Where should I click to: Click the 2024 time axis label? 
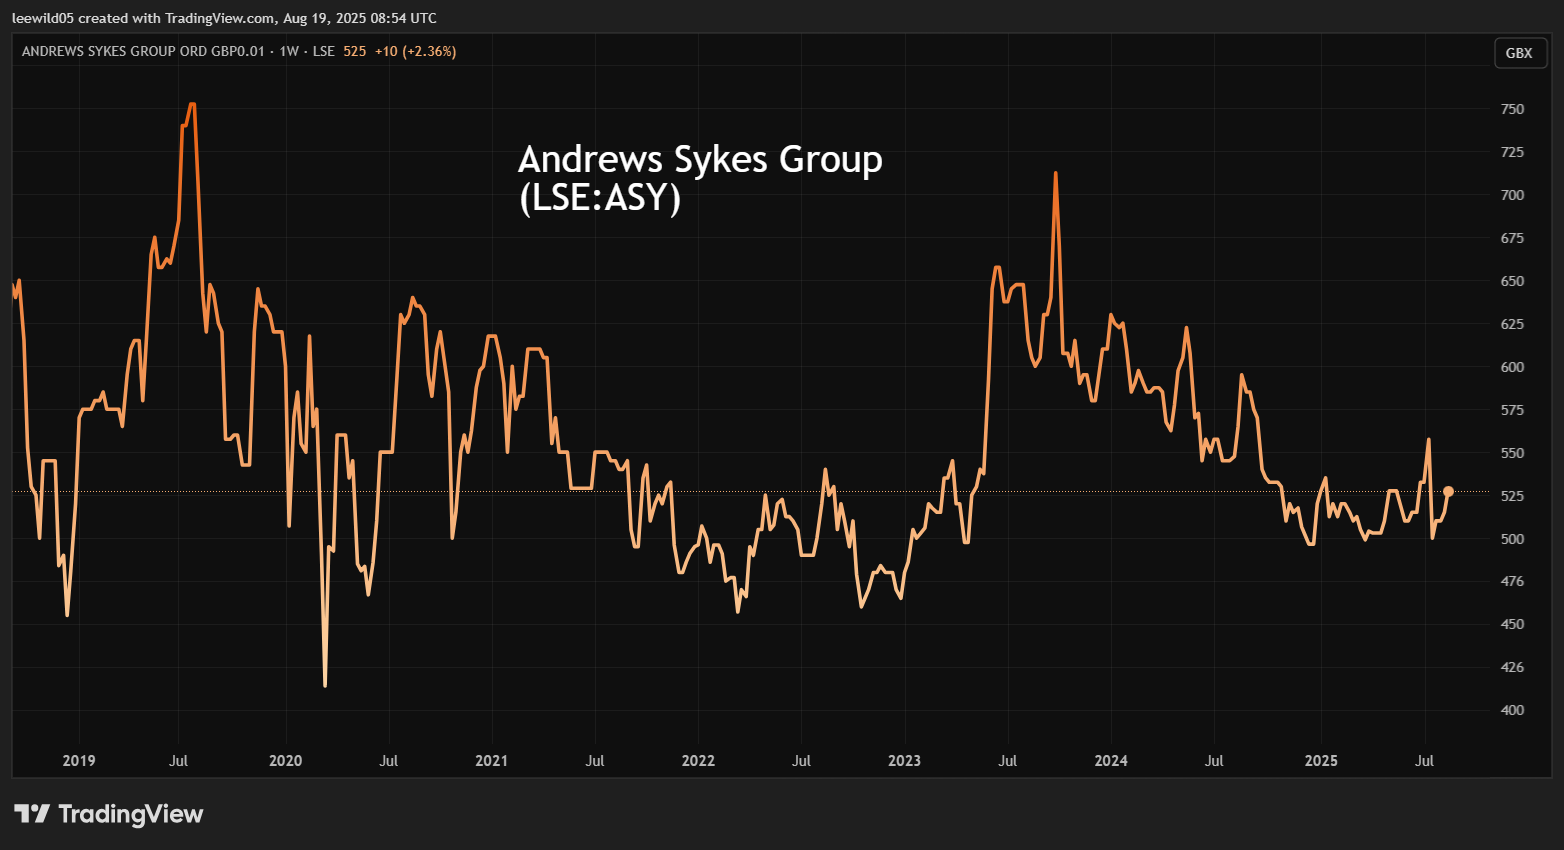tap(1111, 761)
